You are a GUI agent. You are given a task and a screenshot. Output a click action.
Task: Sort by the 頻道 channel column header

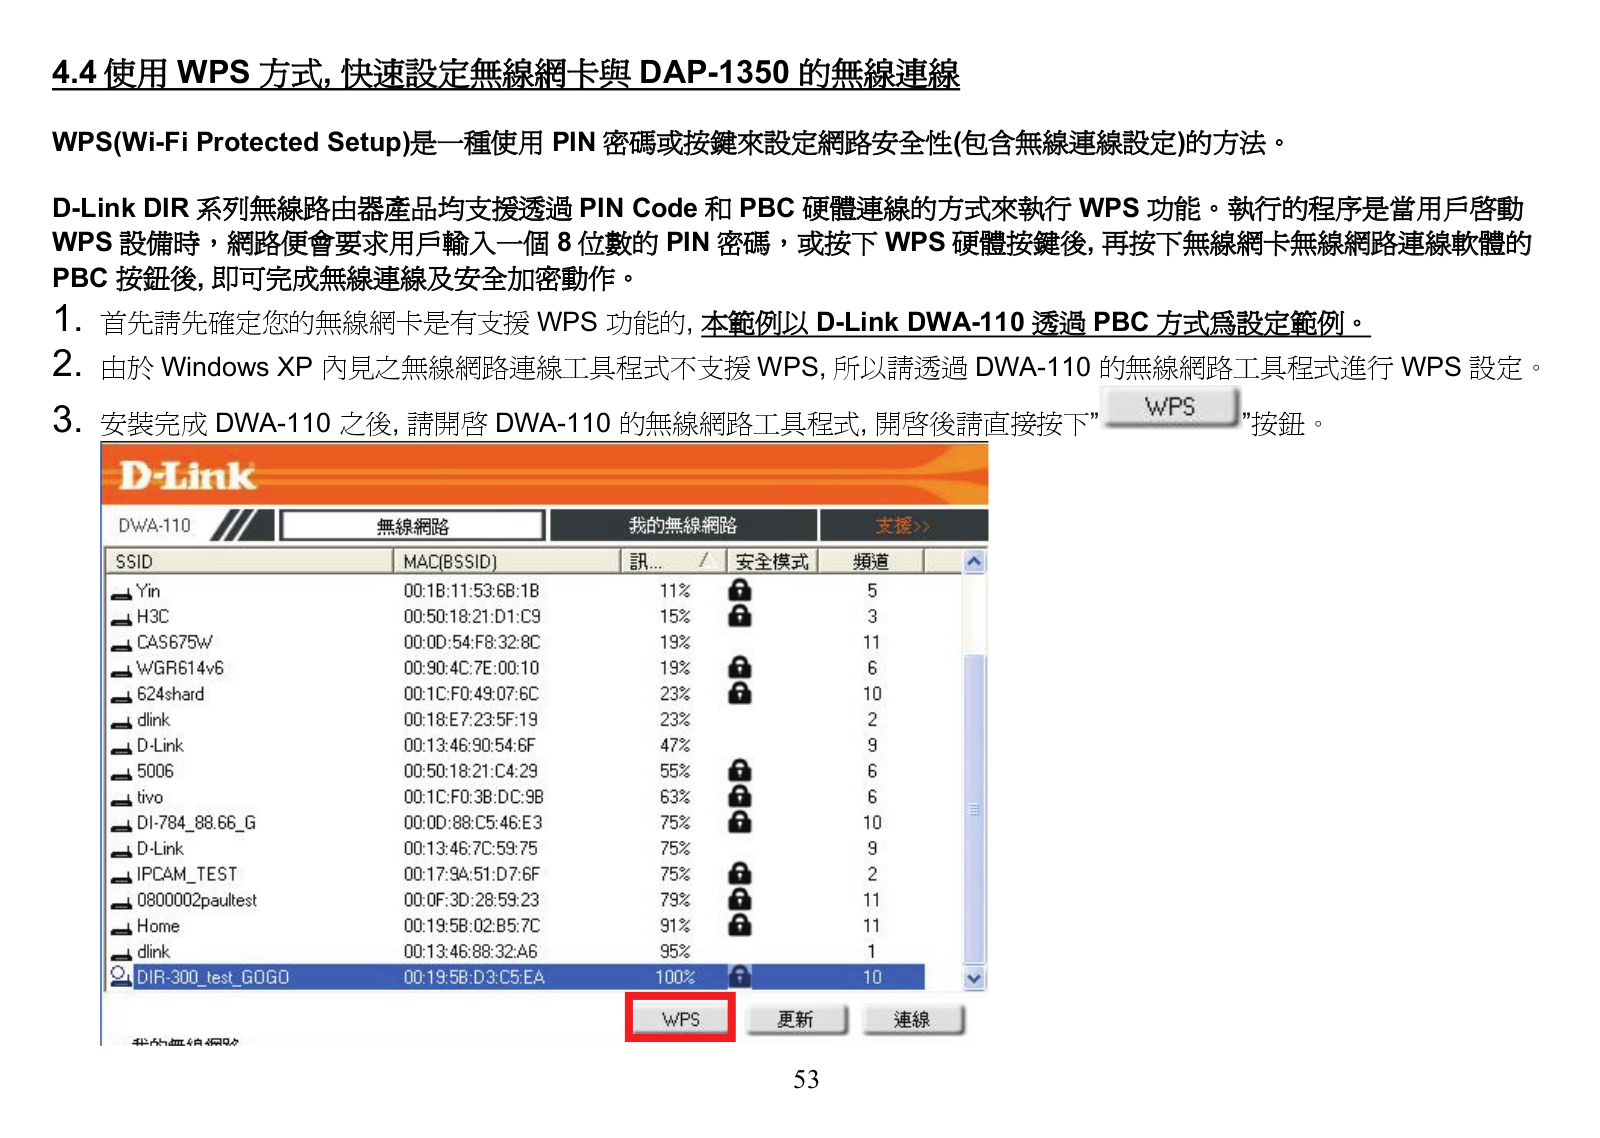[871, 561]
